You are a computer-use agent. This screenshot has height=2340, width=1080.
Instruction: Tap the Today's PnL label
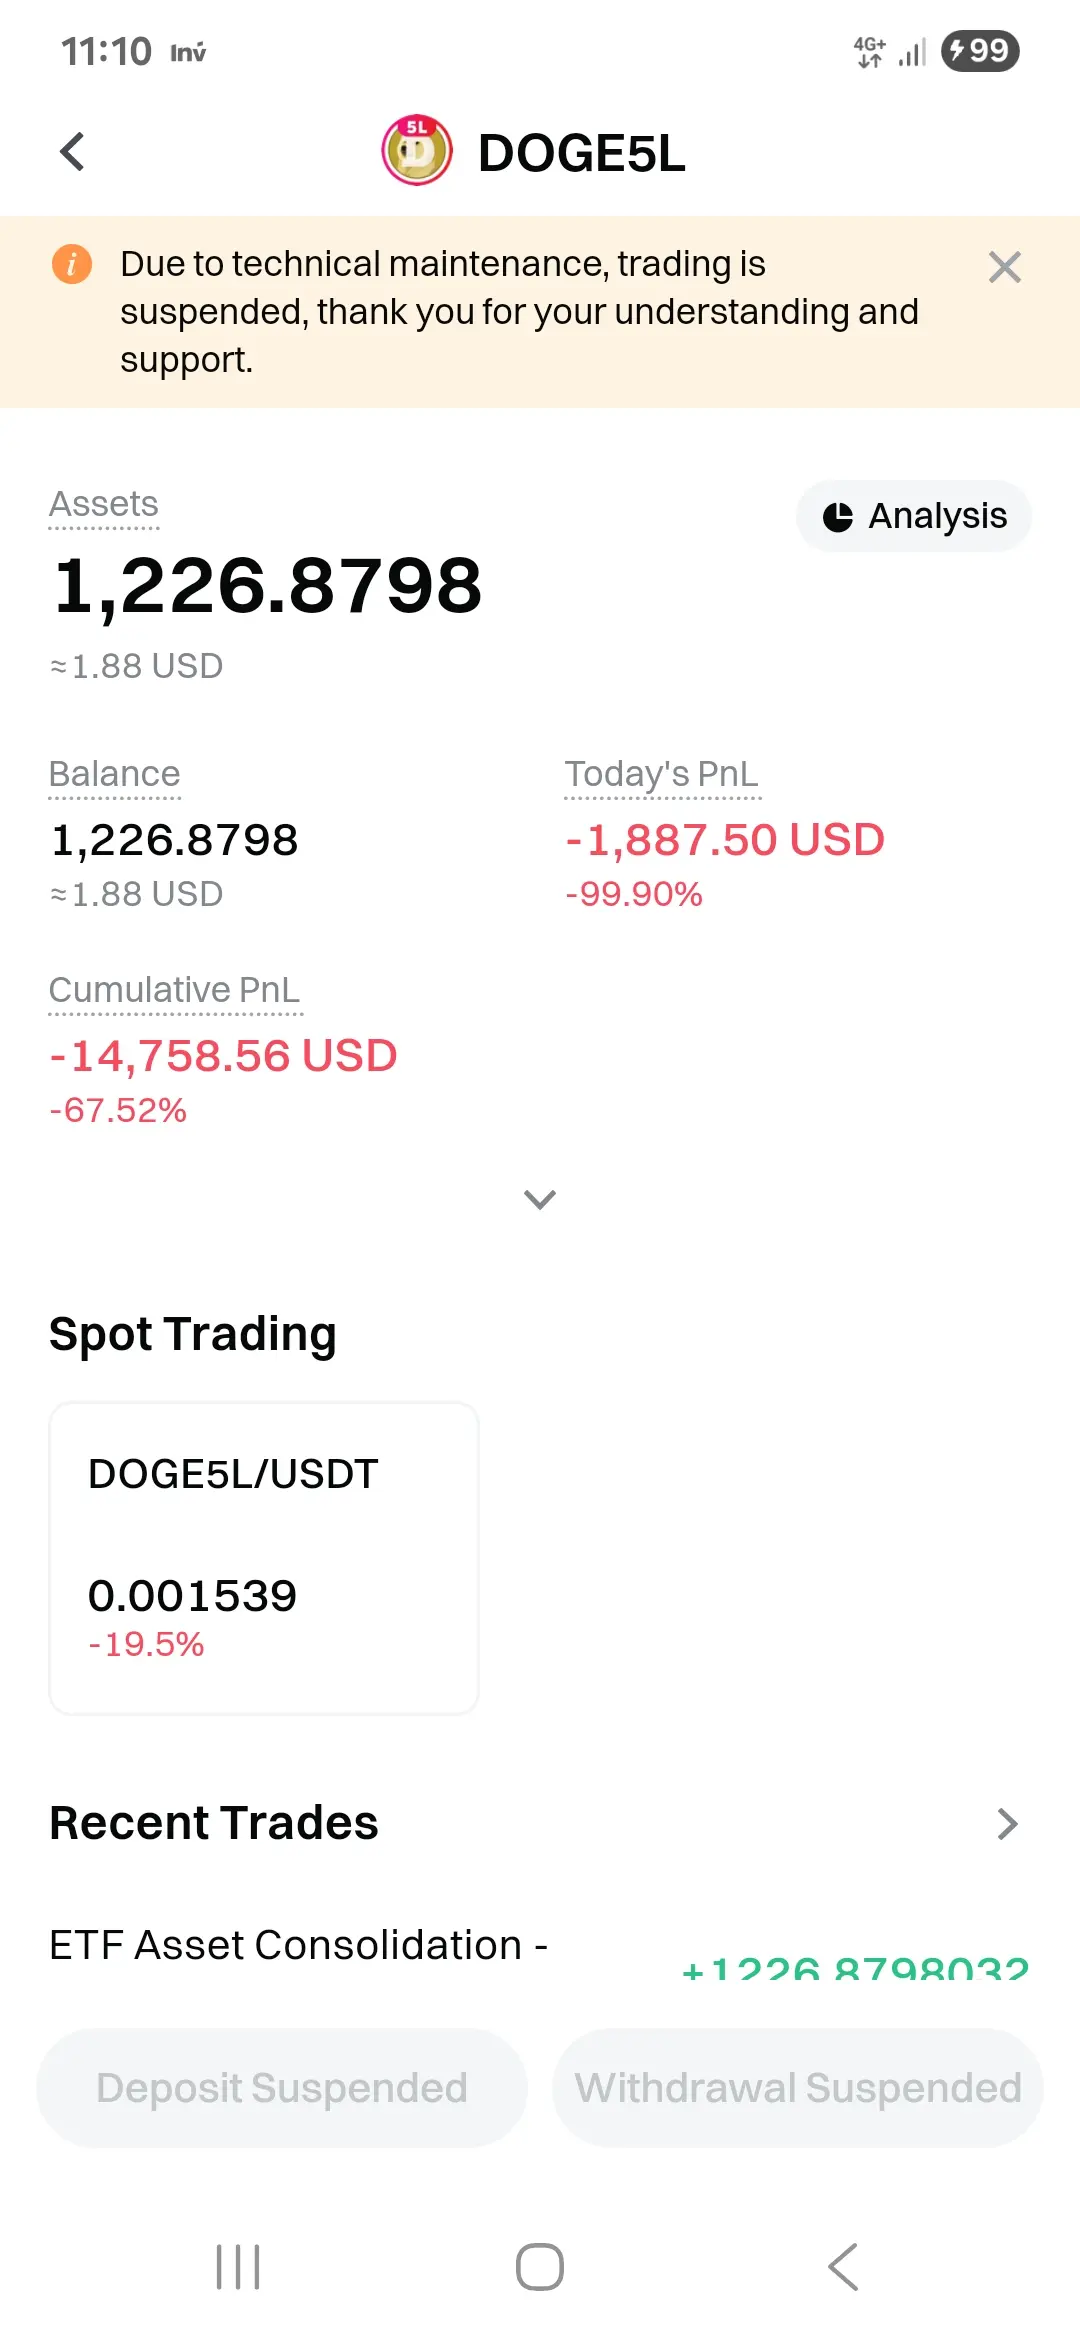[662, 774]
